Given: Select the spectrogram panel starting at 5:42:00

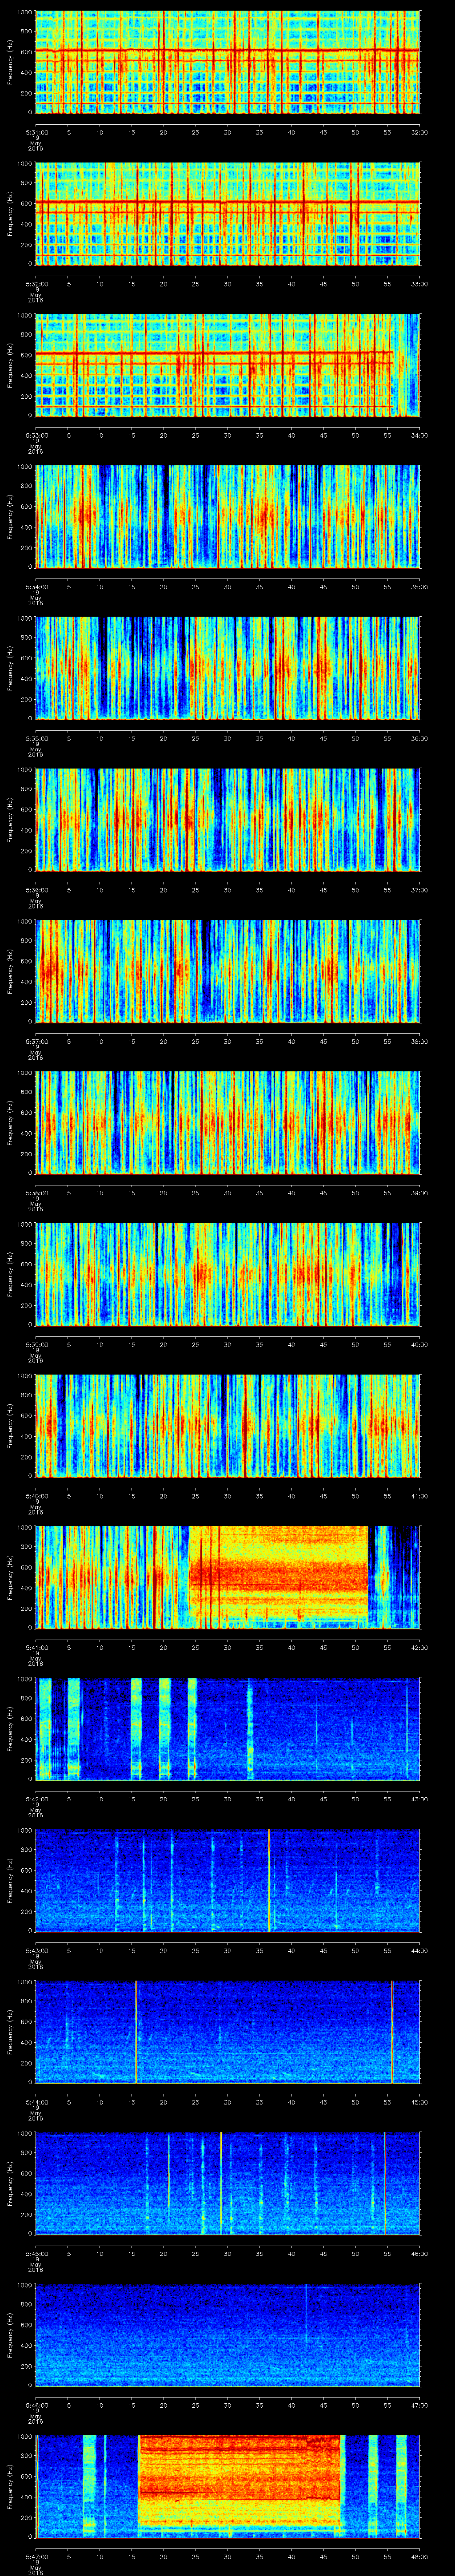Looking at the screenshot, I should (x=227, y=1729).
